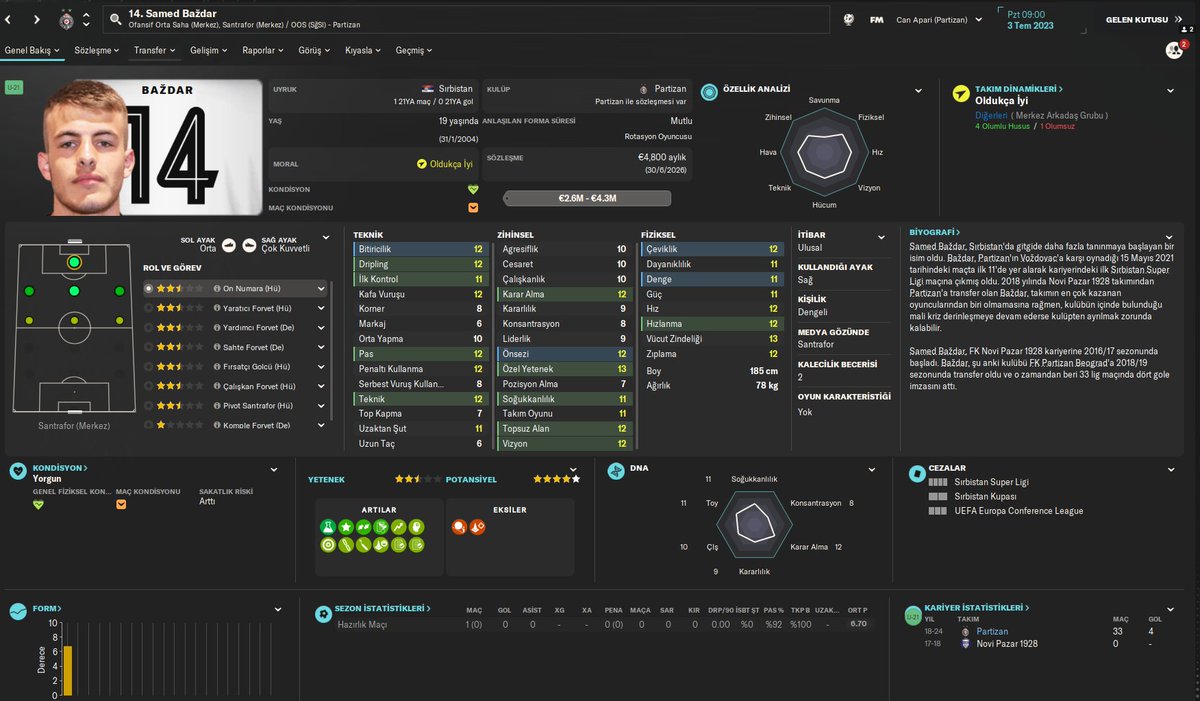Select the Komple Forvet (De) radio button
Viewport: 1200px width, 701px height.
pos(149,425)
